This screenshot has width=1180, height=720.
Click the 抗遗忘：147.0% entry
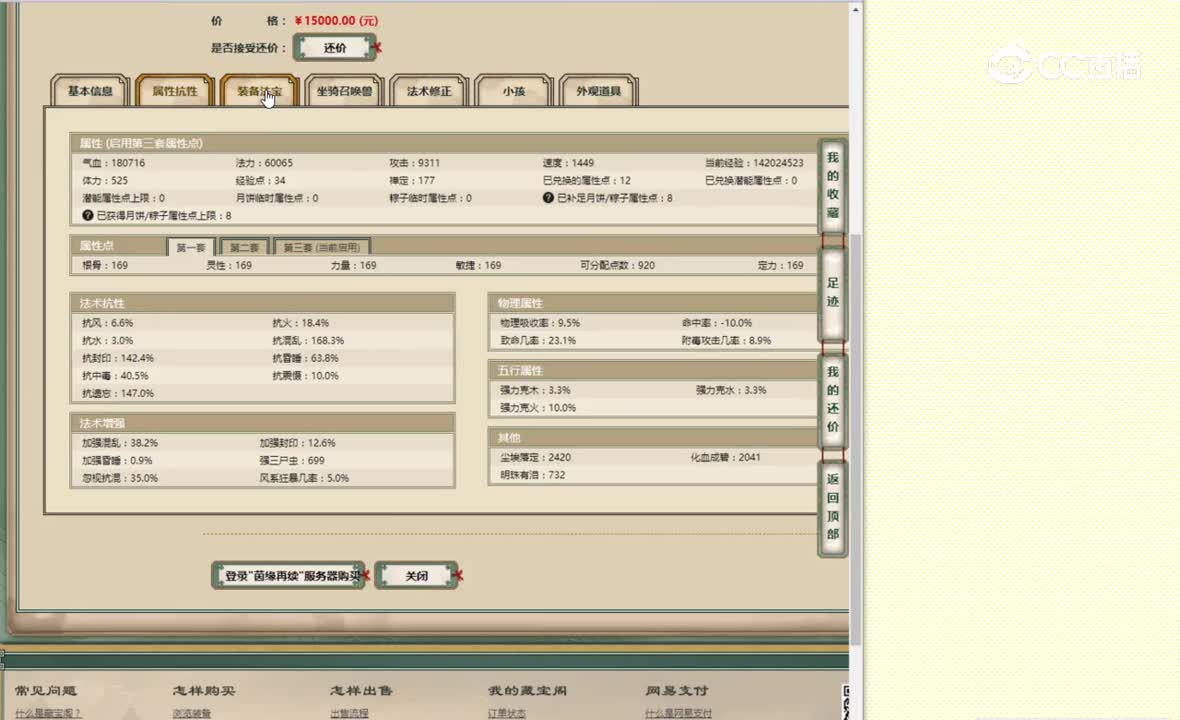(x=117, y=393)
